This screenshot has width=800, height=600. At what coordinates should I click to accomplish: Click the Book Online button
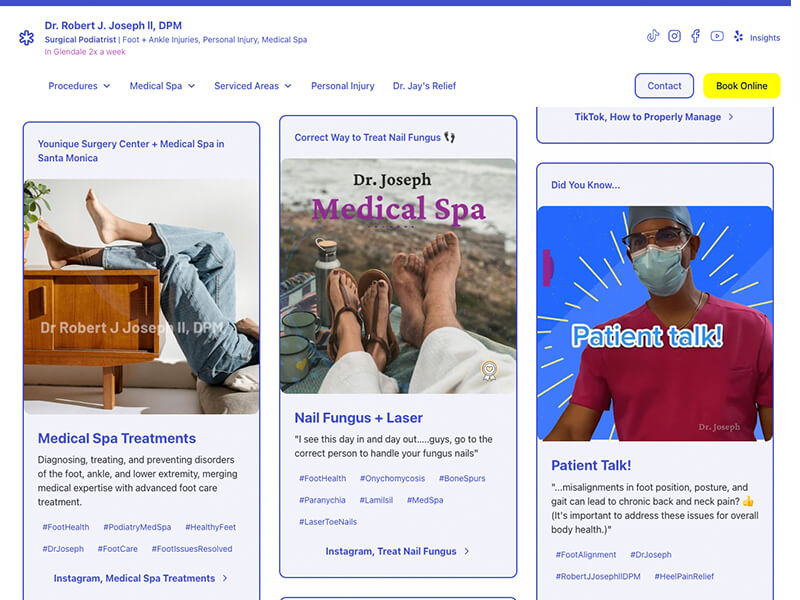pyautogui.click(x=742, y=86)
